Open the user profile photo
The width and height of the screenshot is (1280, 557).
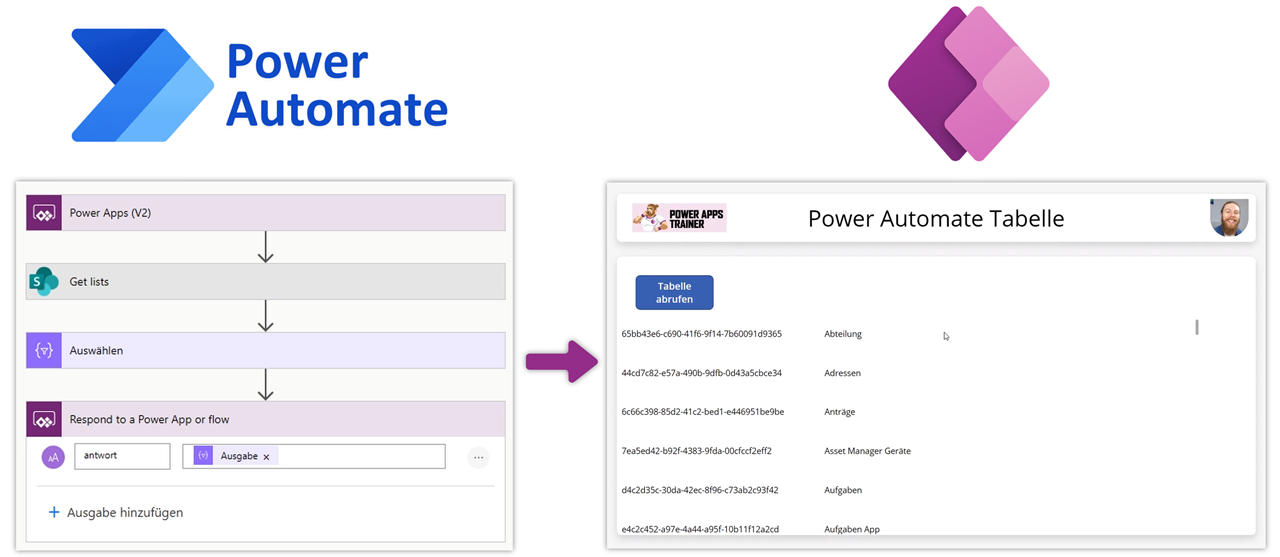[1229, 217]
